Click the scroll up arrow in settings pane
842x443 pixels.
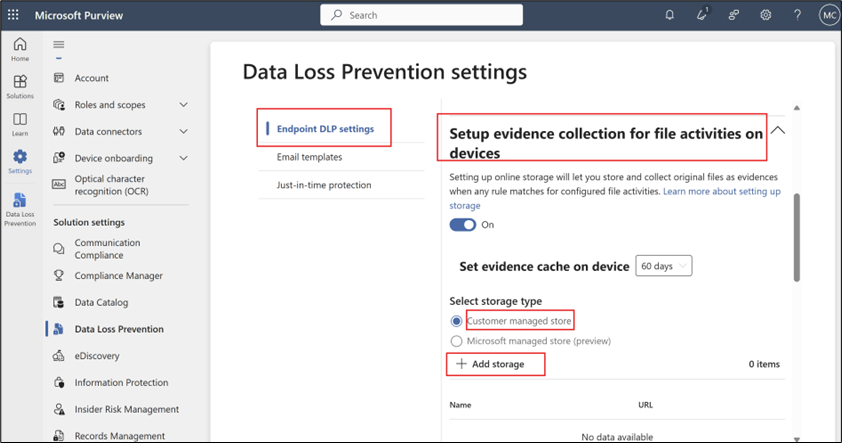pos(797,108)
